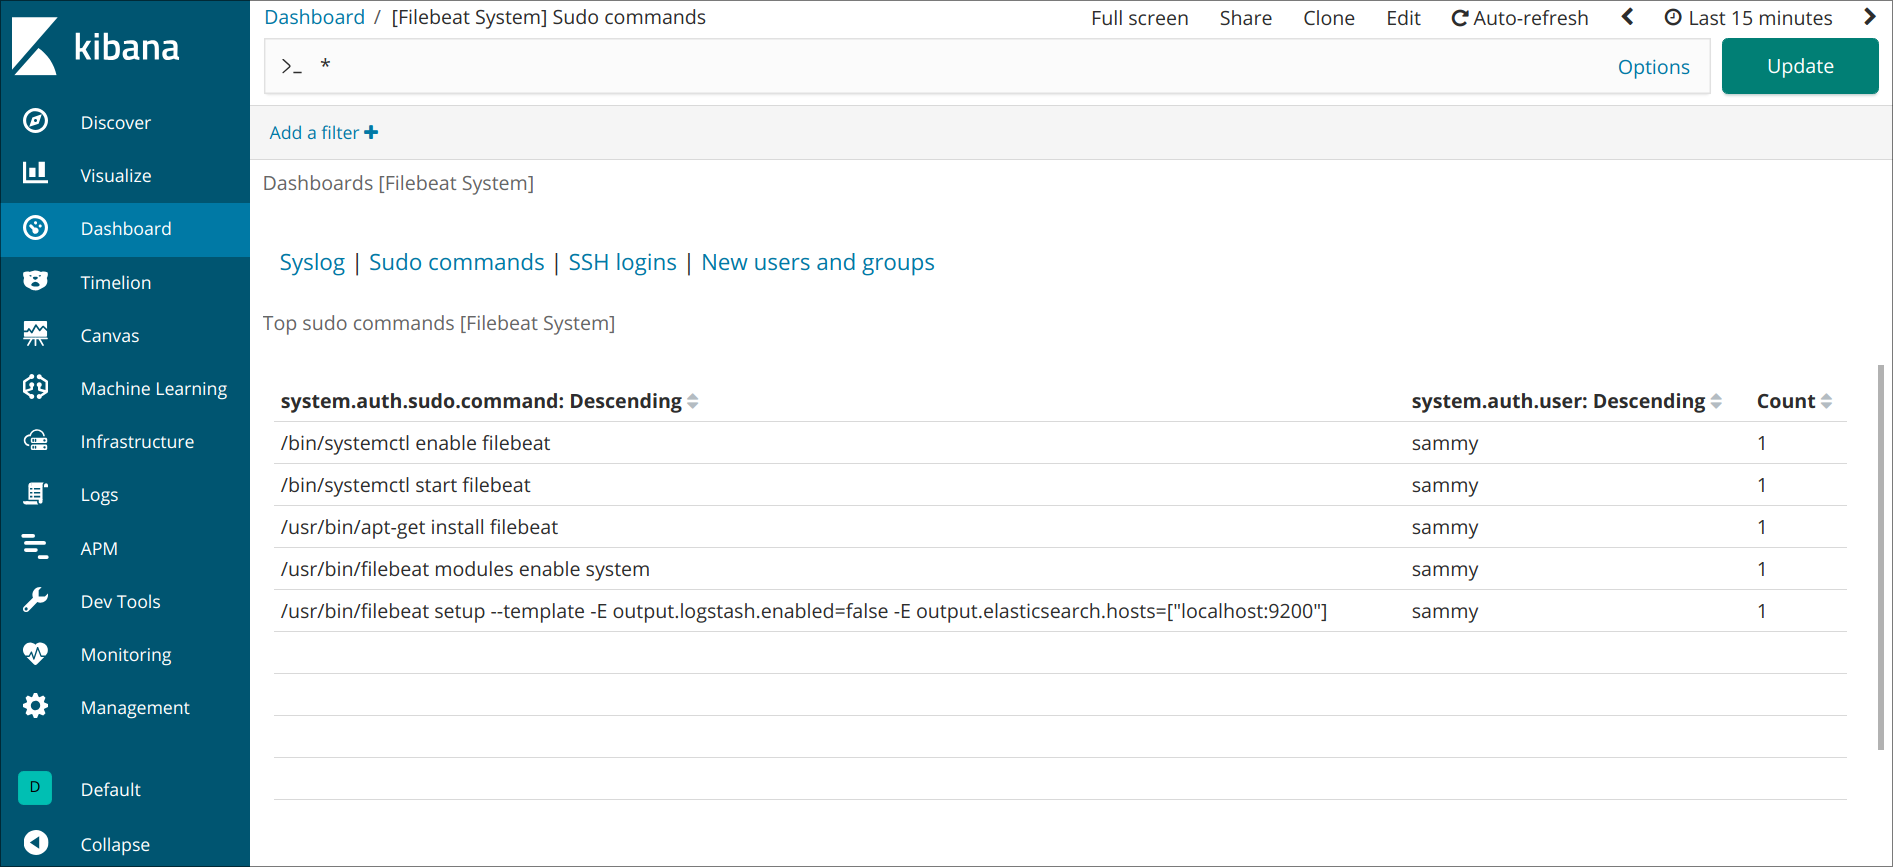Screen dimensions: 1893x867
Task: Step time range forward with right chevron
Action: 1869,17
